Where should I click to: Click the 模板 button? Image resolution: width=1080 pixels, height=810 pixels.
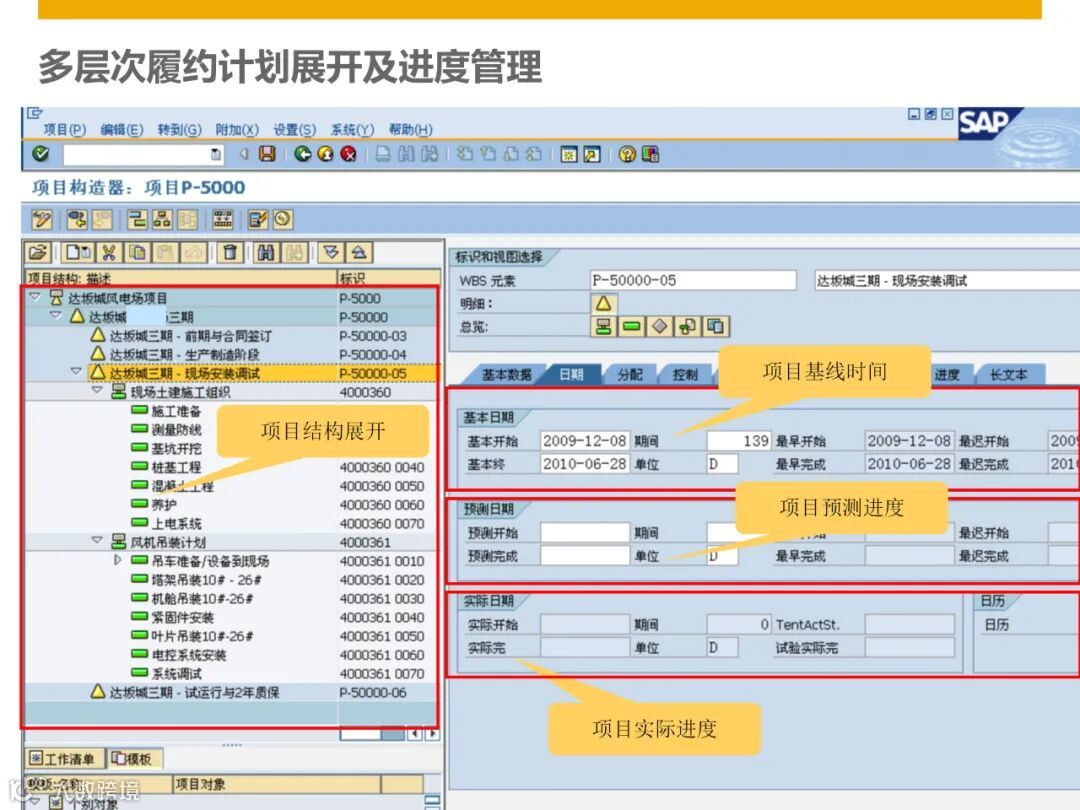pyautogui.click(x=134, y=759)
